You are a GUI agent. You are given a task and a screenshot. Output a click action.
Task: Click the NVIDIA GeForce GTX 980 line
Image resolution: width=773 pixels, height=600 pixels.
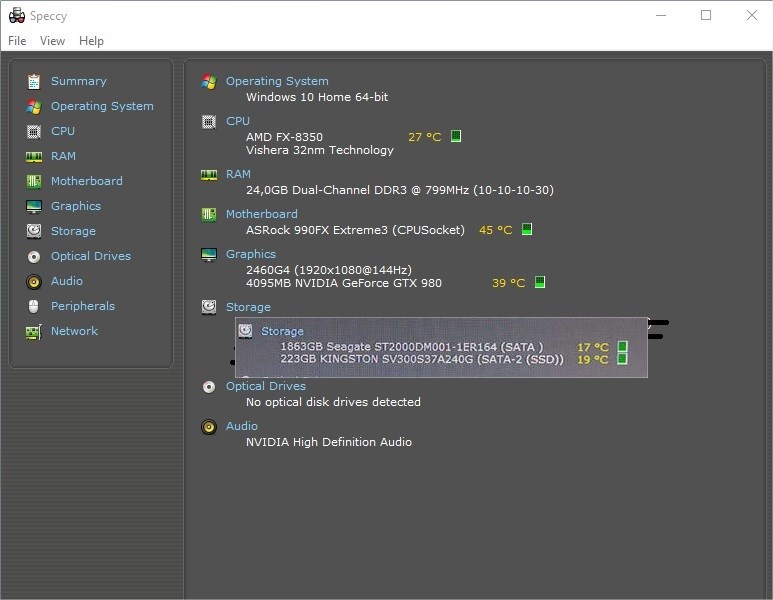tap(344, 283)
